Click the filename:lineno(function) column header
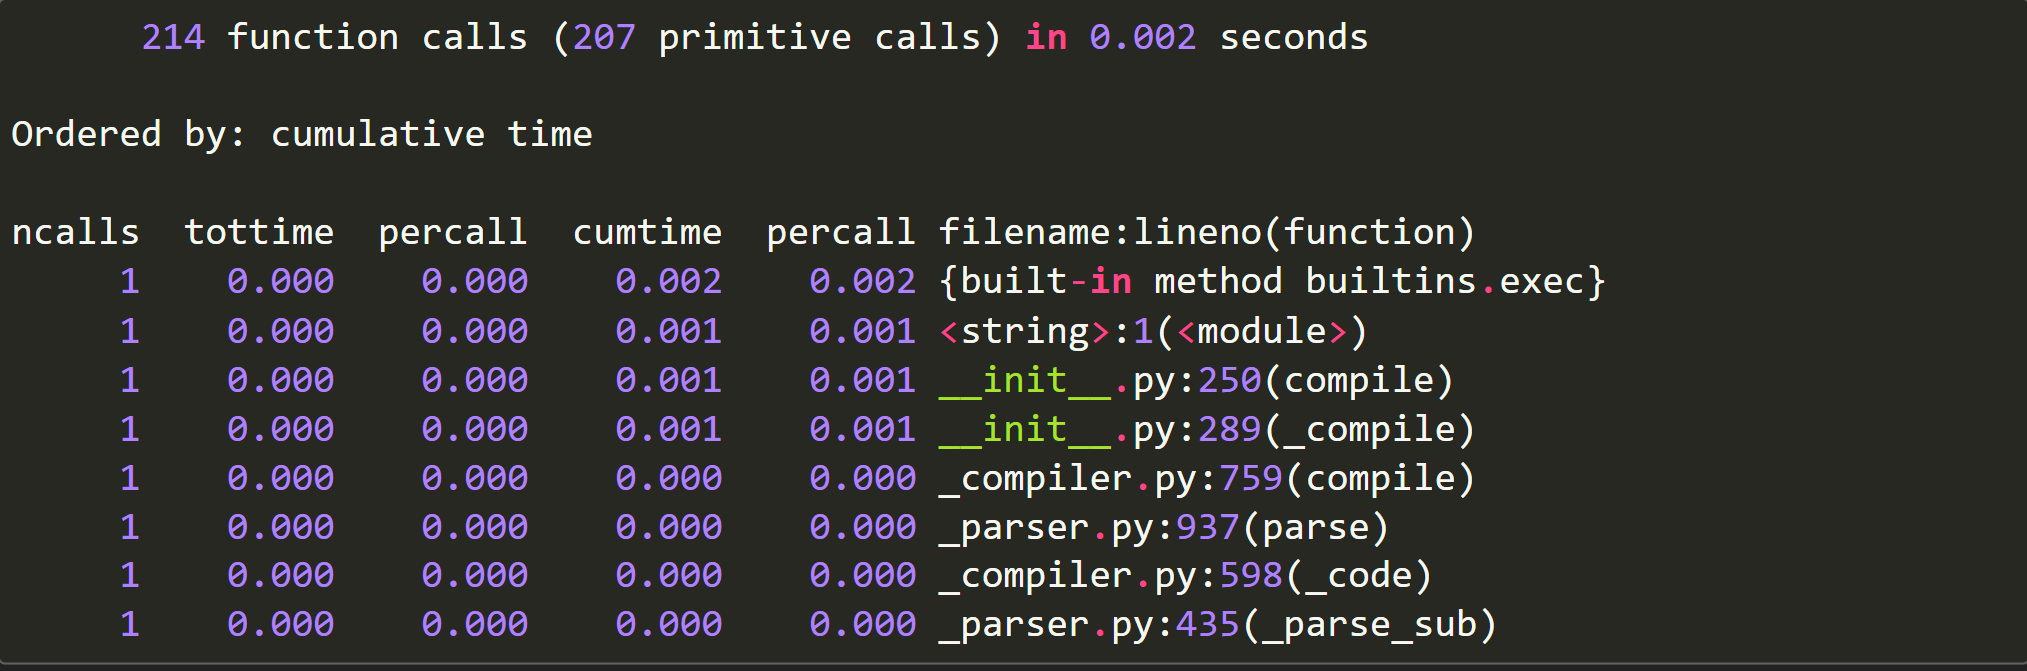The width and height of the screenshot is (2027, 671). click(x=1206, y=233)
